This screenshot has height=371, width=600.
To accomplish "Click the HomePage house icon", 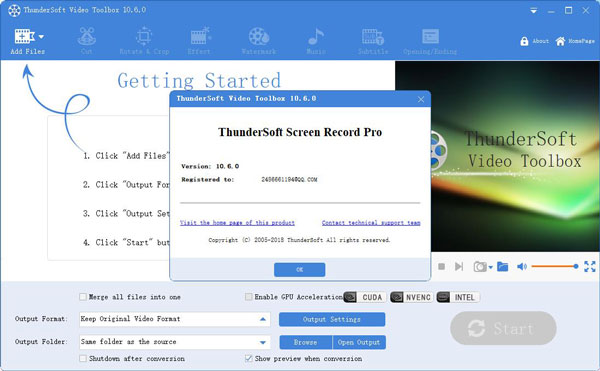I will (x=560, y=41).
